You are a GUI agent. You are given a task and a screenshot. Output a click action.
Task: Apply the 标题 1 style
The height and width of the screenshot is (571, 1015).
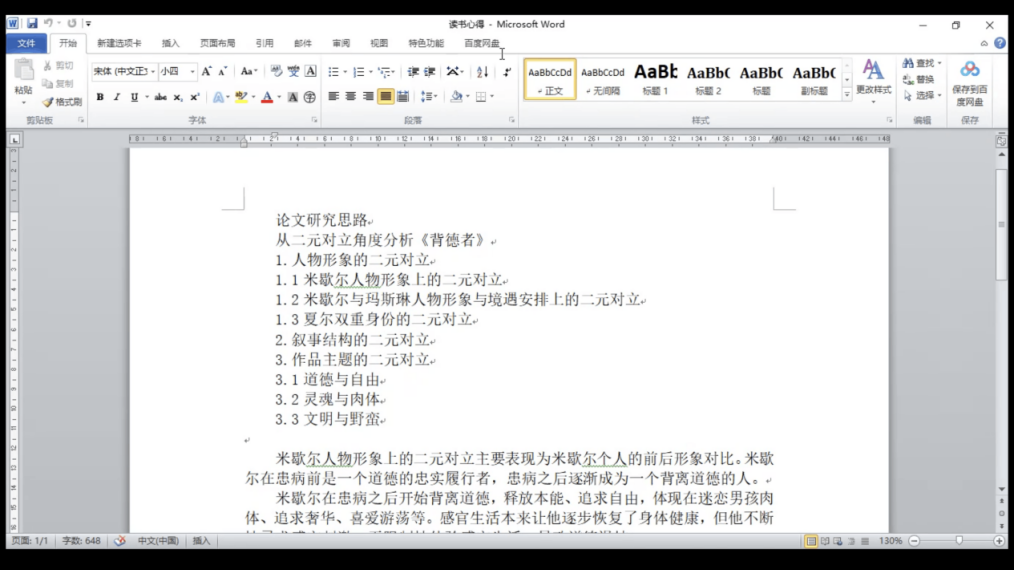coord(655,80)
